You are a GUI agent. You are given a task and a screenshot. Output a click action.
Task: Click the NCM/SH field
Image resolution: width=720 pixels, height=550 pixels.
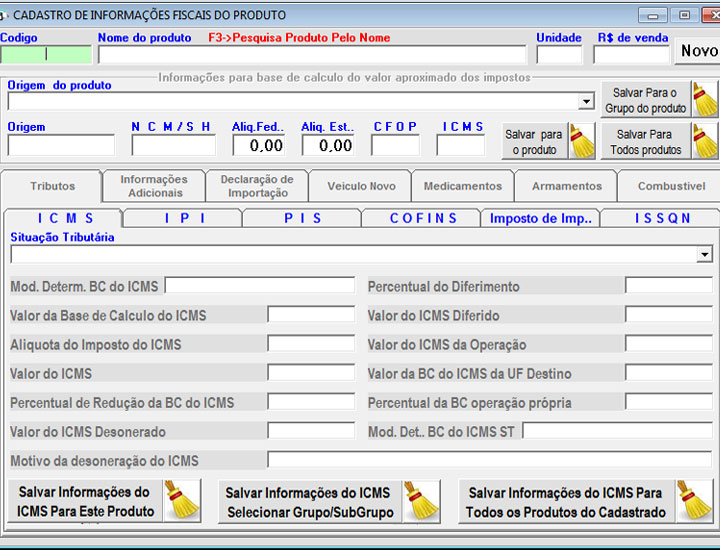pos(174,145)
